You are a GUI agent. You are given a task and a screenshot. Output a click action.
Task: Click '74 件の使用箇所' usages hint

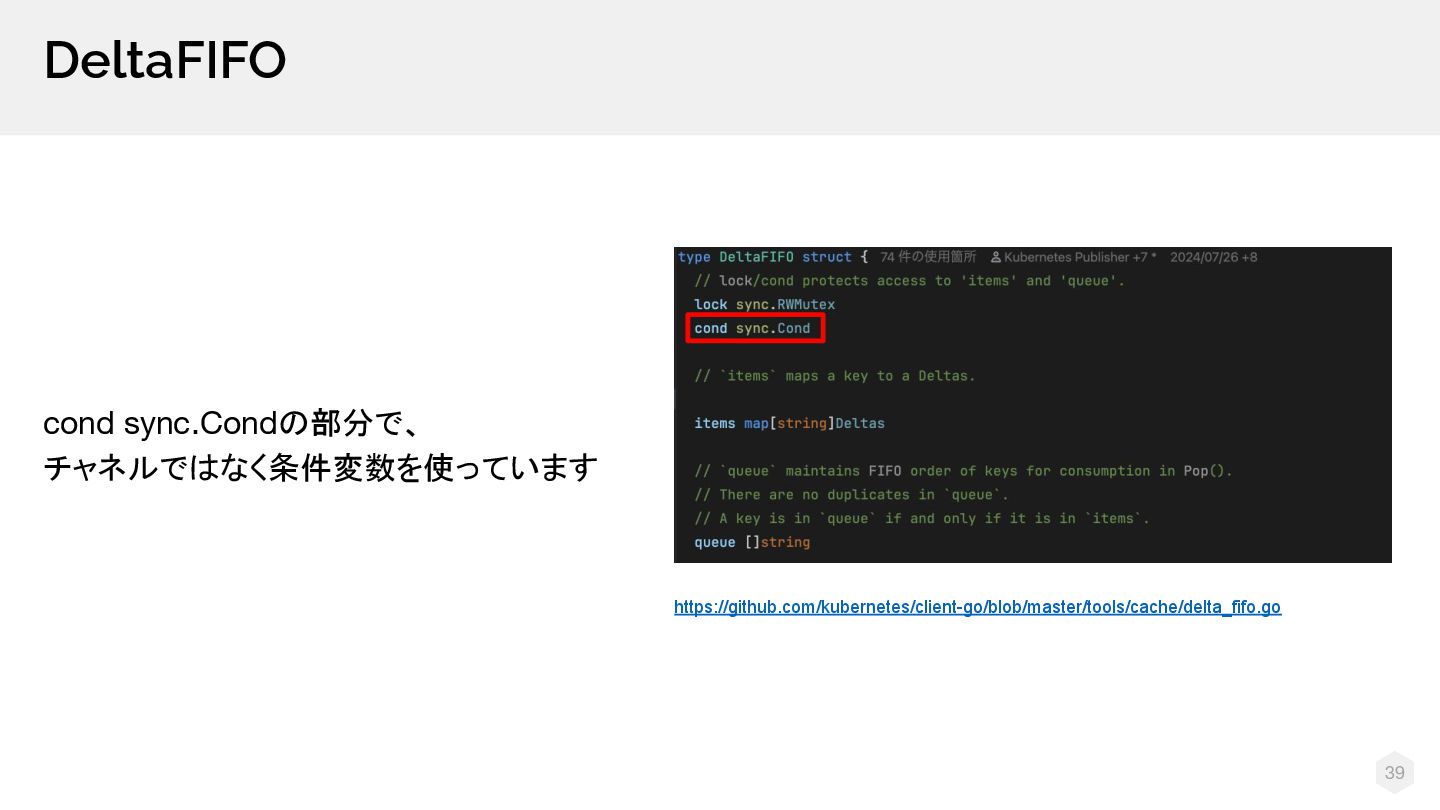tap(928, 257)
